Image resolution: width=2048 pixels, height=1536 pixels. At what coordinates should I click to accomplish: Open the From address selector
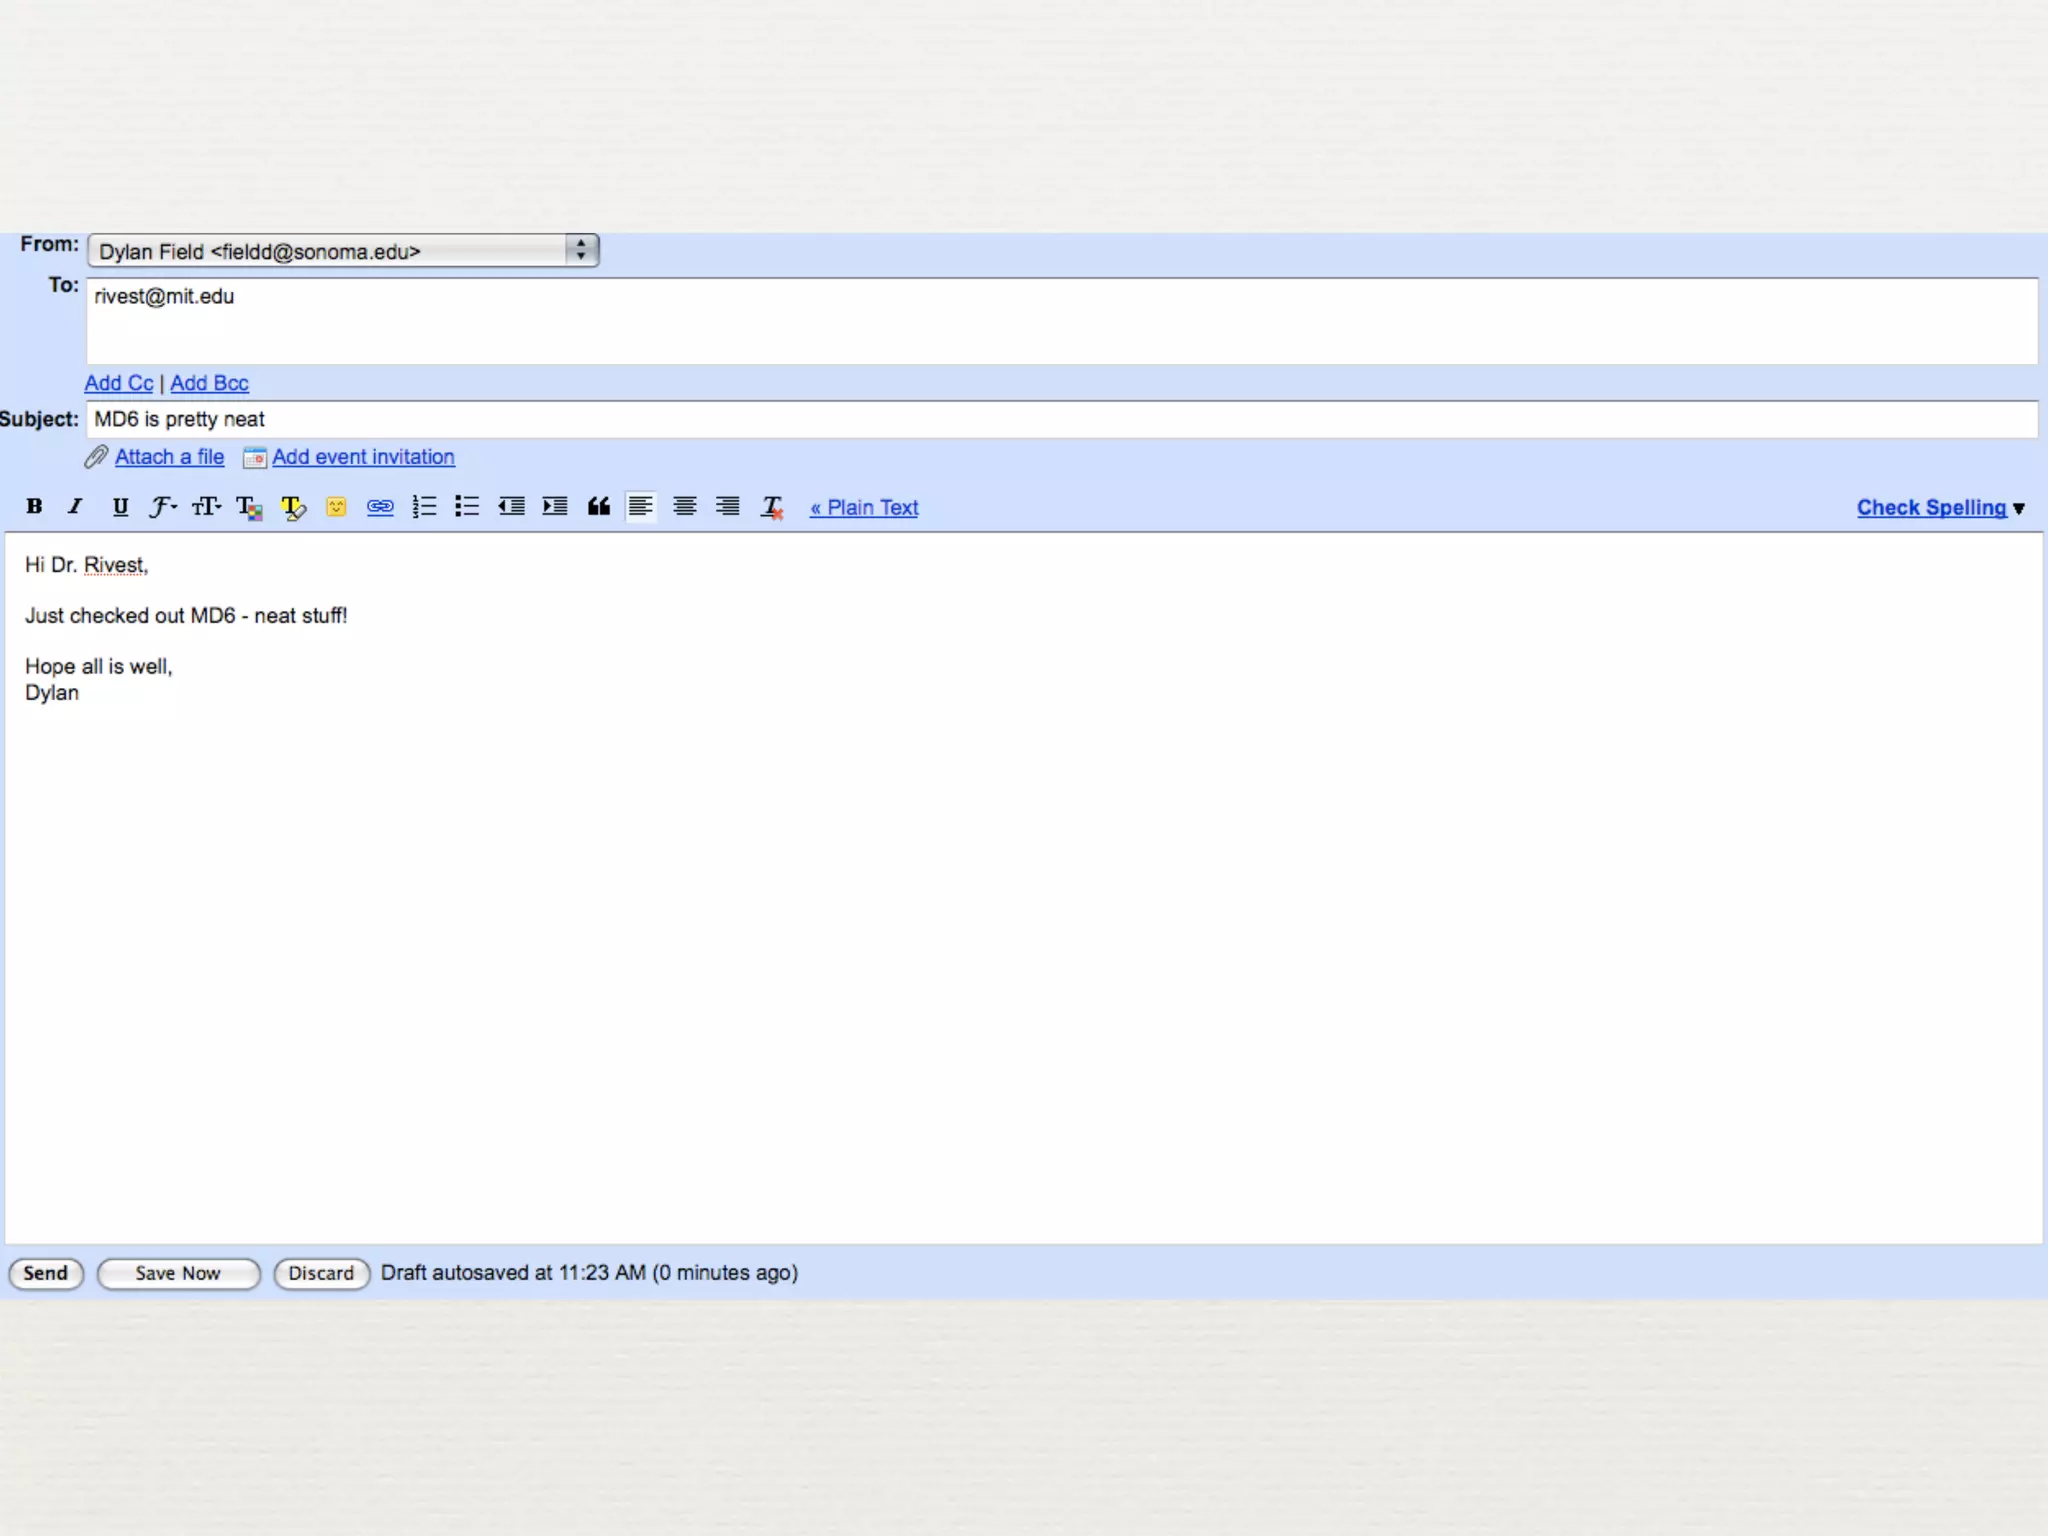click(343, 251)
